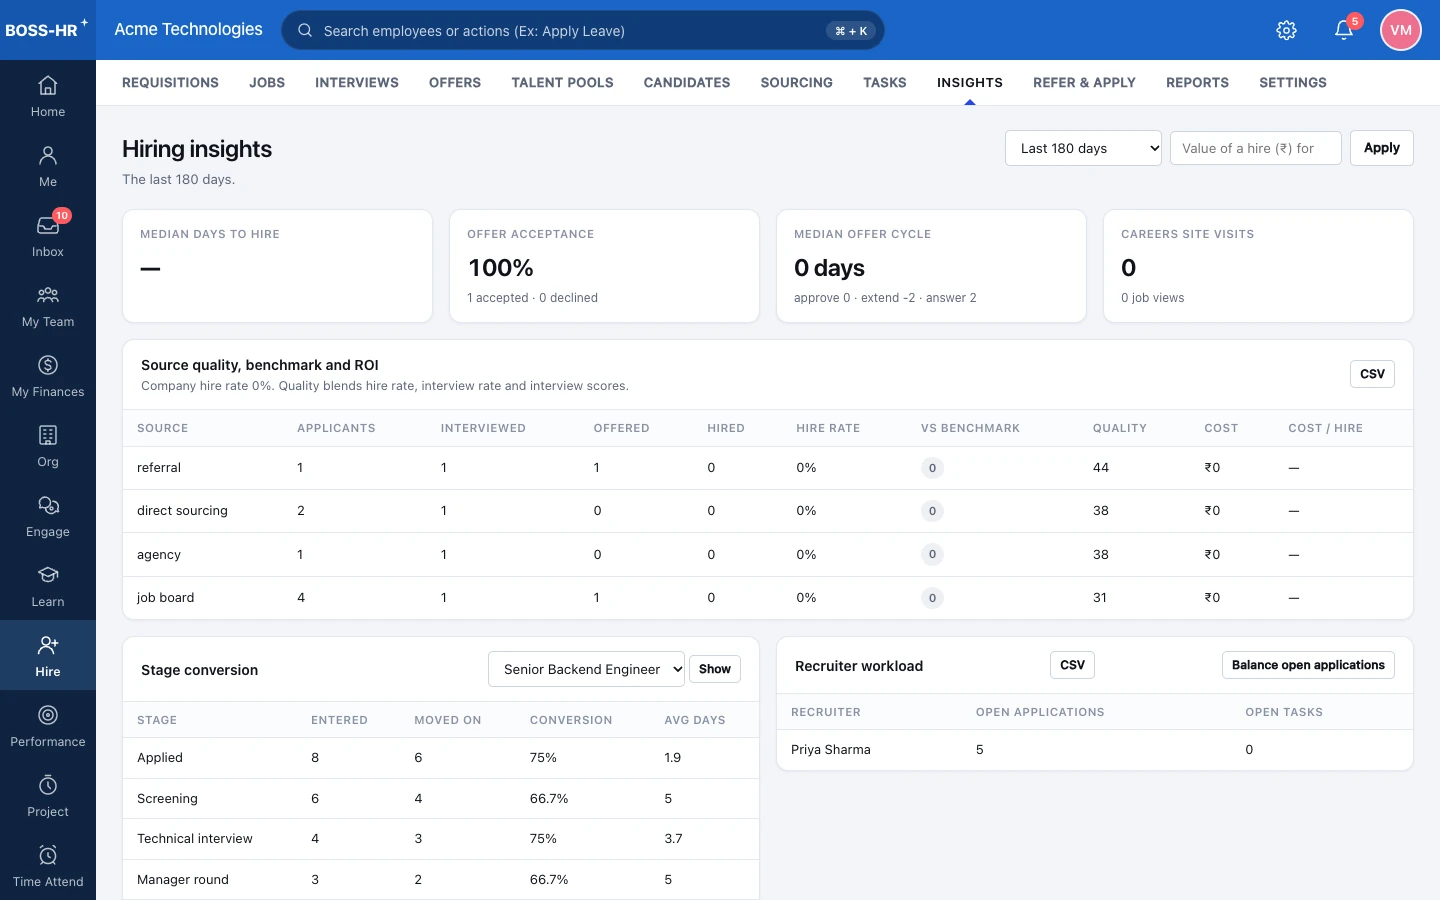Select the Hire module icon

pyautogui.click(x=48, y=655)
